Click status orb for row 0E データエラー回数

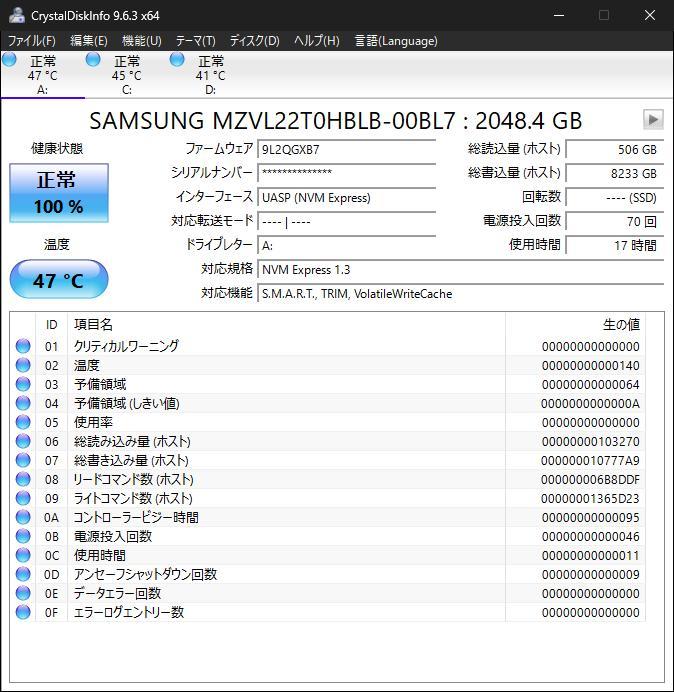tap(23, 593)
